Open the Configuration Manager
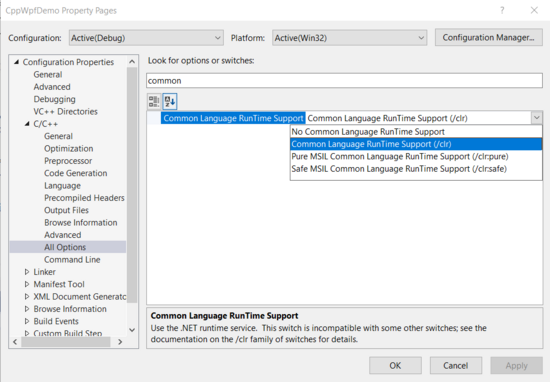 tap(489, 38)
